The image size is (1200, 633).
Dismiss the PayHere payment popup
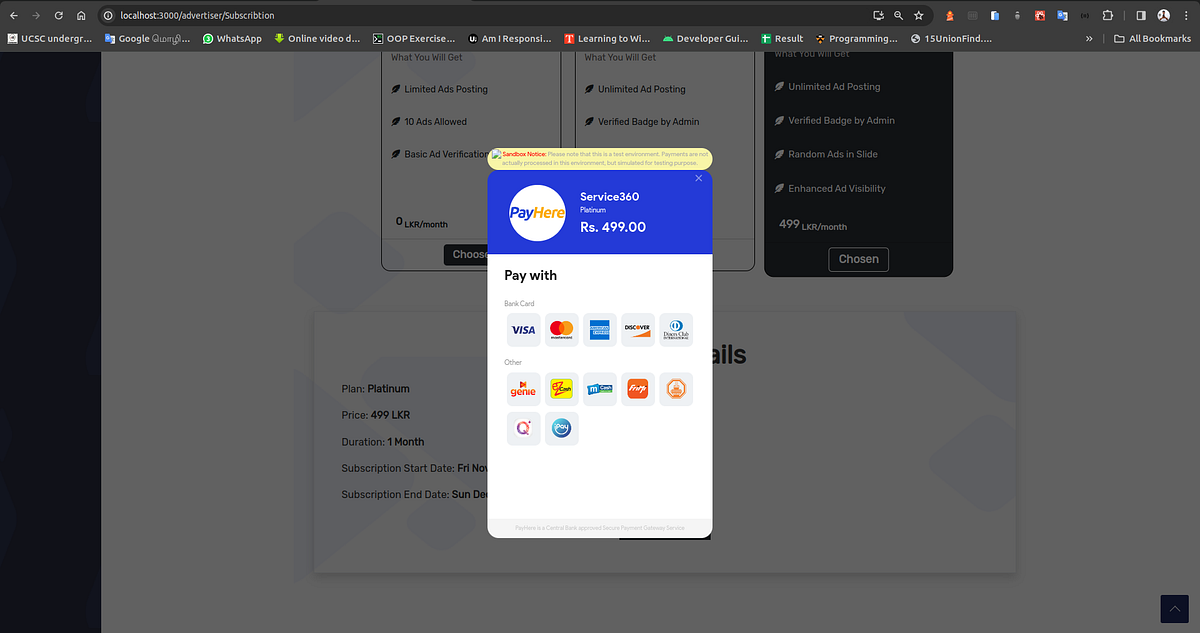698,177
